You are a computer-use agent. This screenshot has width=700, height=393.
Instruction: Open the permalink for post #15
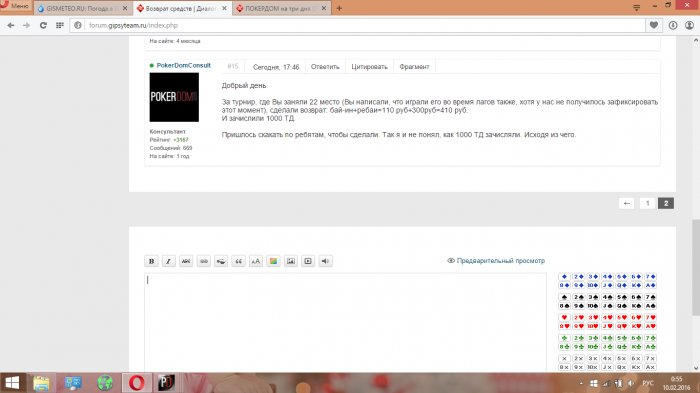point(233,67)
